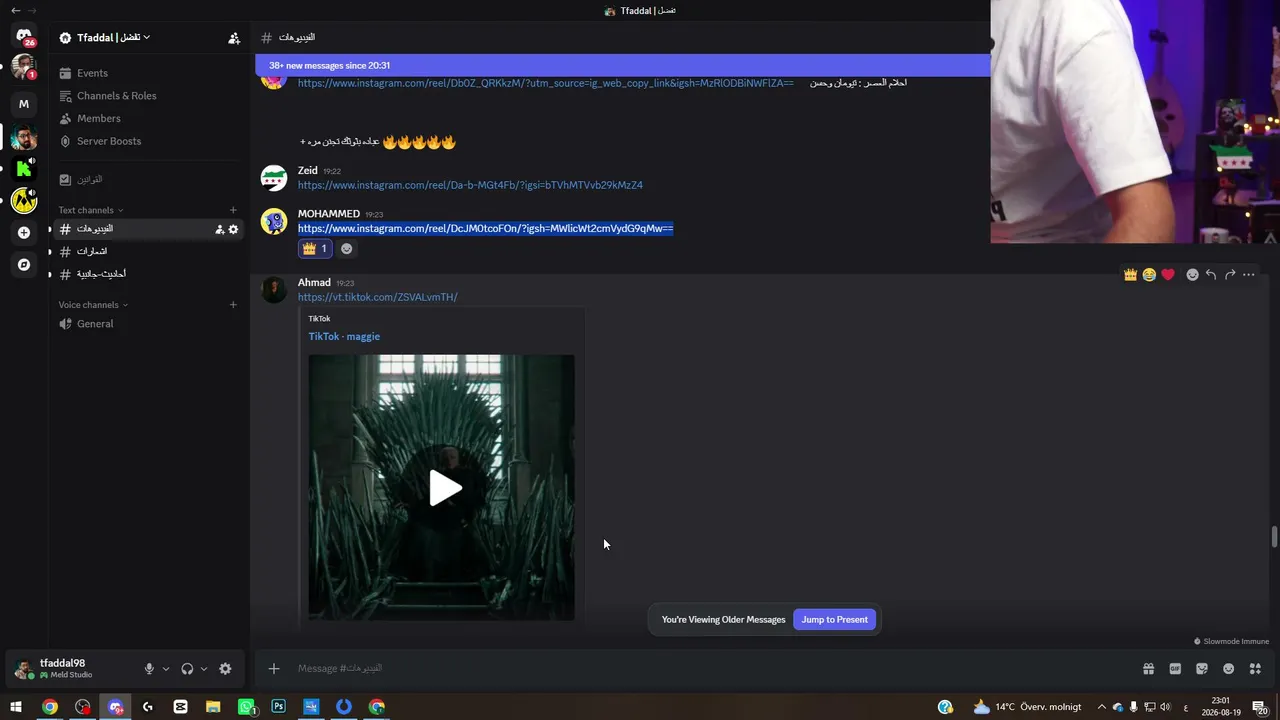
Task: Open the gift icon in message bar
Action: [x=1148, y=669]
